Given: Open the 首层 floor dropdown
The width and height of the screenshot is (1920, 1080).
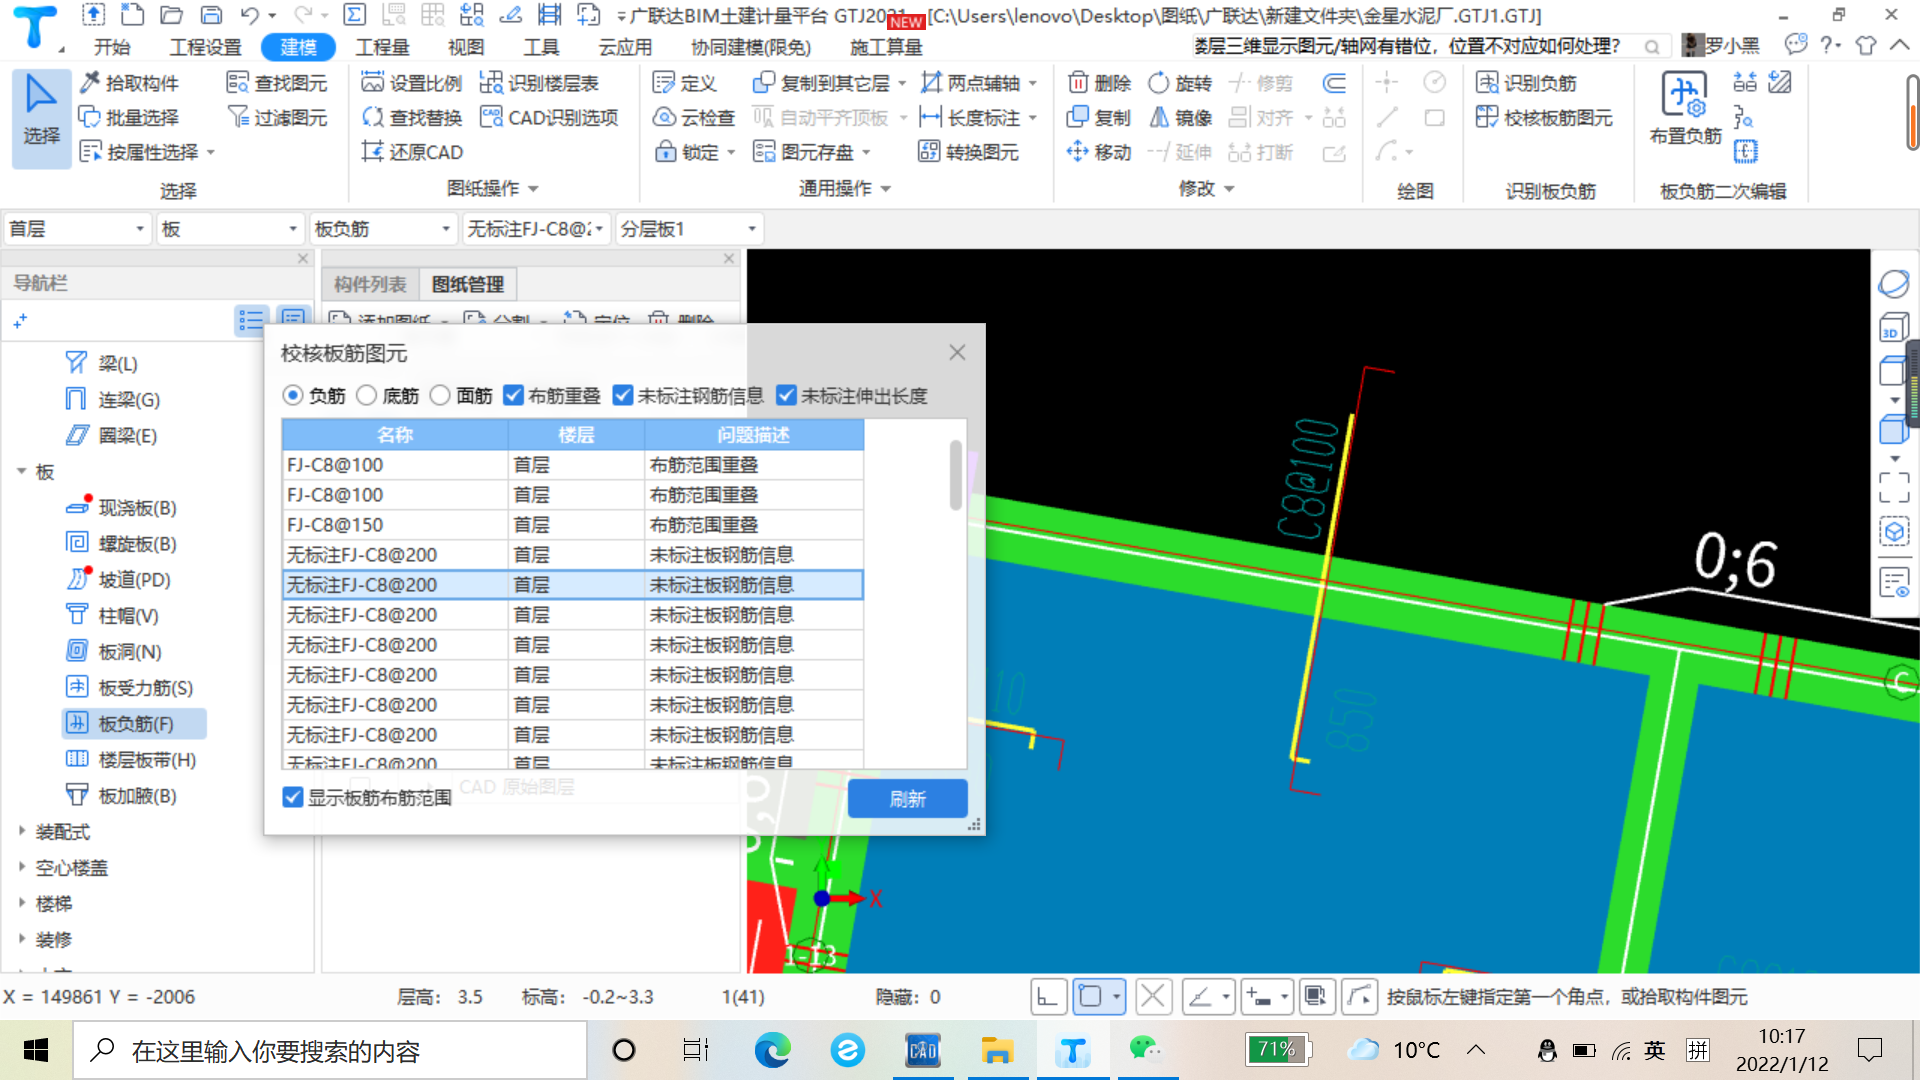Looking at the screenshot, I should click(78, 229).
